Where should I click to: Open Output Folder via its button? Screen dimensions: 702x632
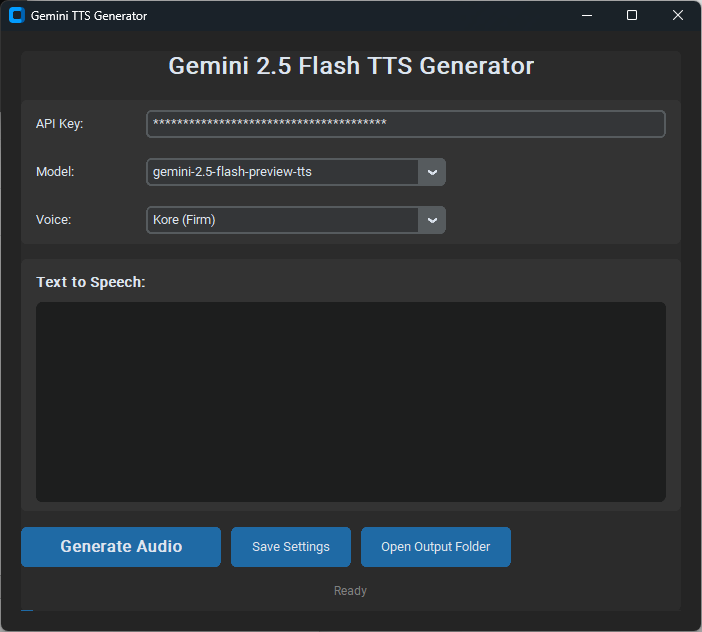tap(436, 547)
